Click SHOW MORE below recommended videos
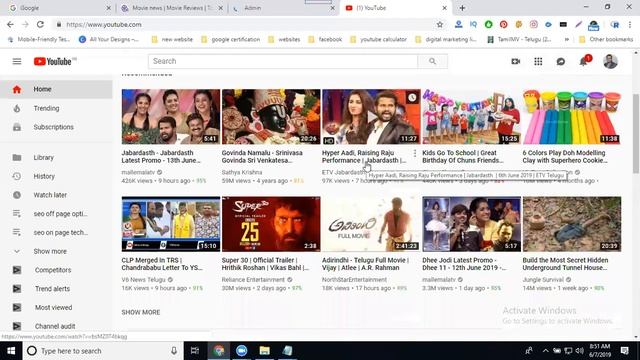Screen dimensions: 640x360 [141, 312]
